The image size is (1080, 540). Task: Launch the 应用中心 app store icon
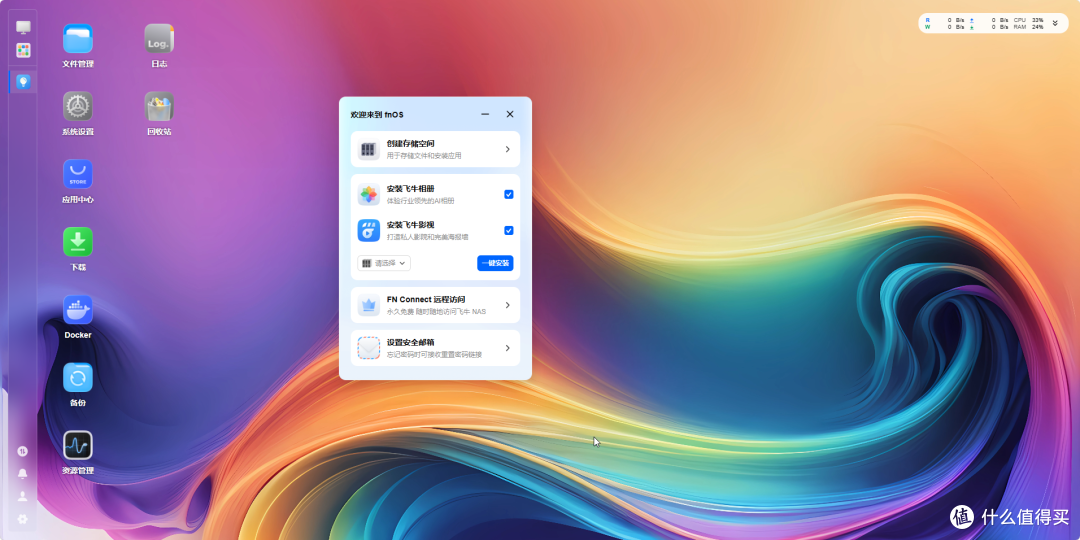click(x=78, y=174)
